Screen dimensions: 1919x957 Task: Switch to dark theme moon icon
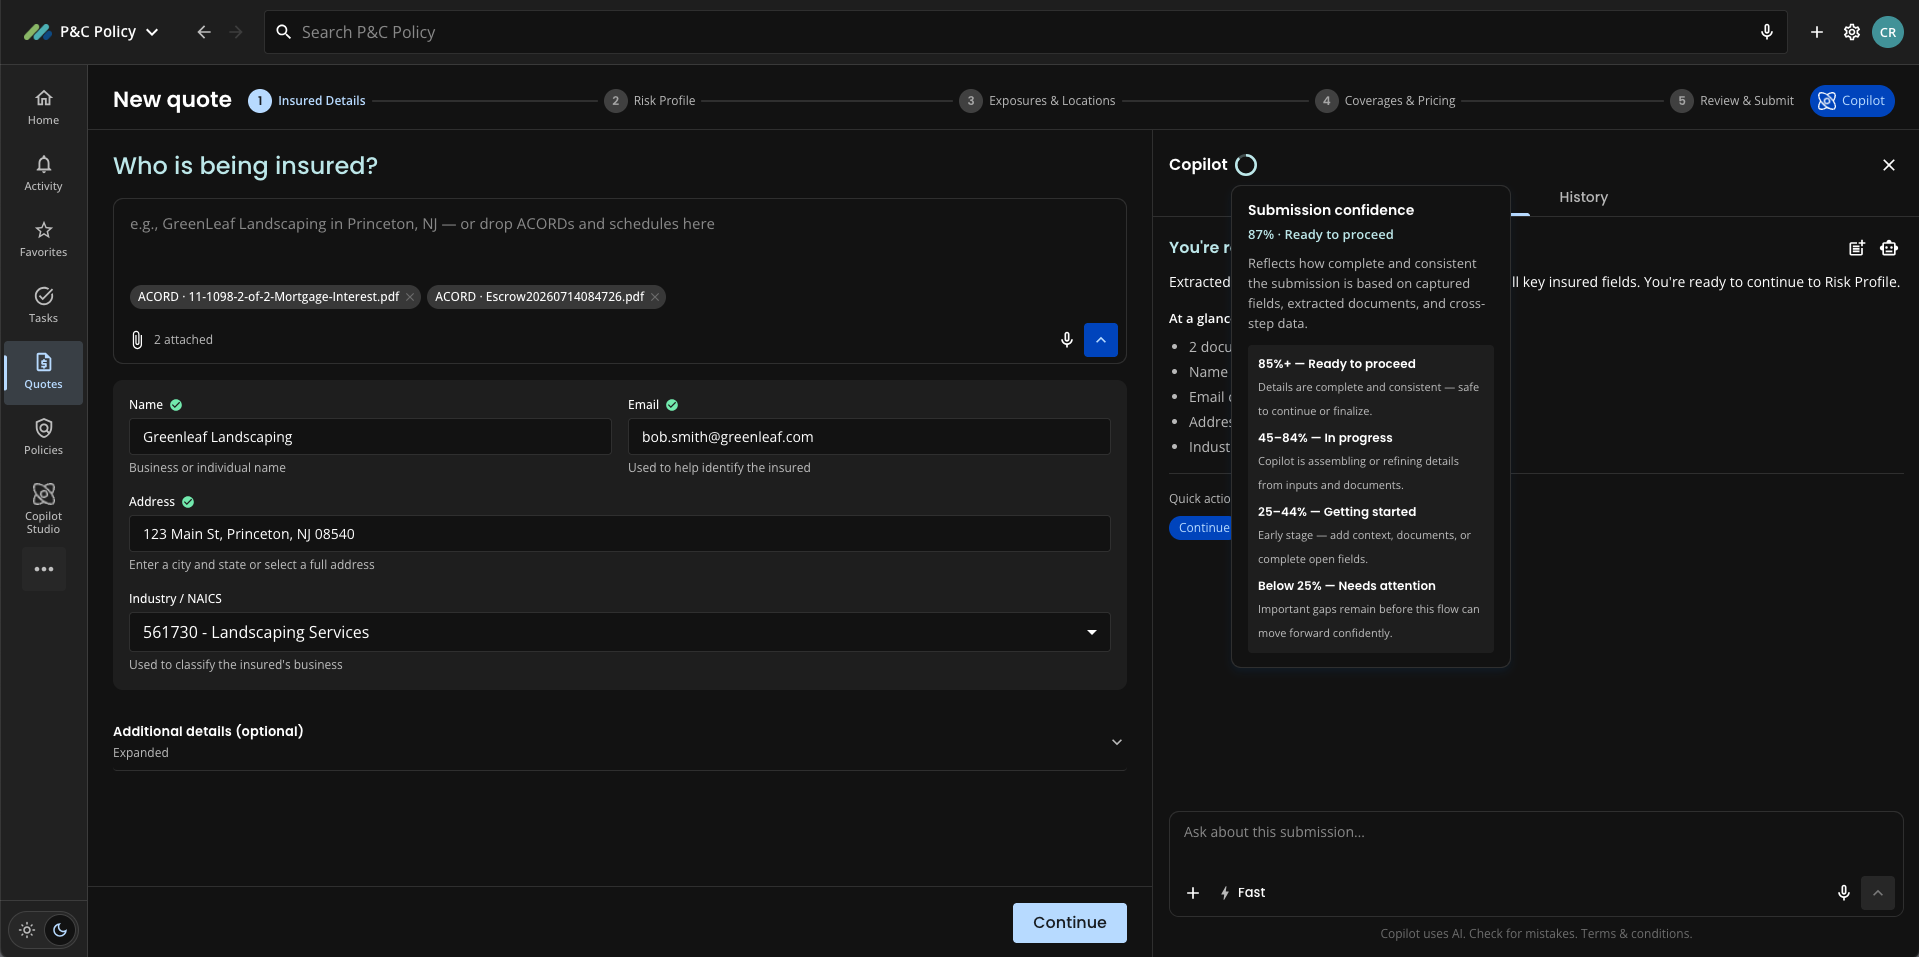(x=60, y=930)
